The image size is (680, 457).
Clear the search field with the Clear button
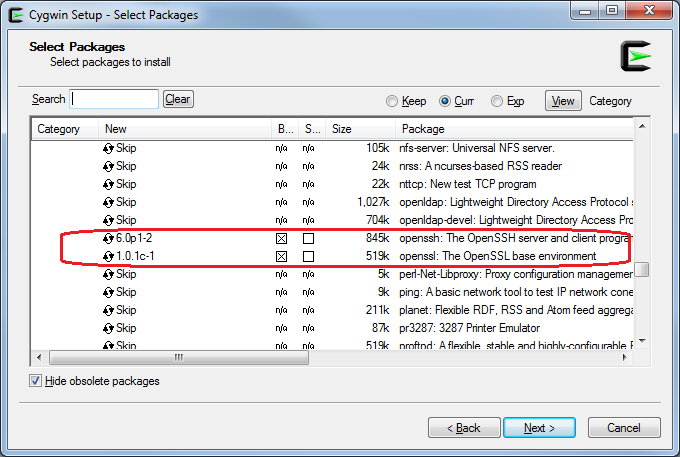(178, 99)
